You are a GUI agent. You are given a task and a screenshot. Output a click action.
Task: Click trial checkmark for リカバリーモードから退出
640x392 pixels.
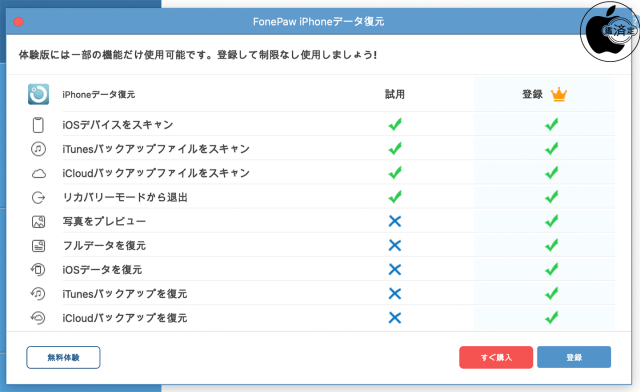(395, 197)
